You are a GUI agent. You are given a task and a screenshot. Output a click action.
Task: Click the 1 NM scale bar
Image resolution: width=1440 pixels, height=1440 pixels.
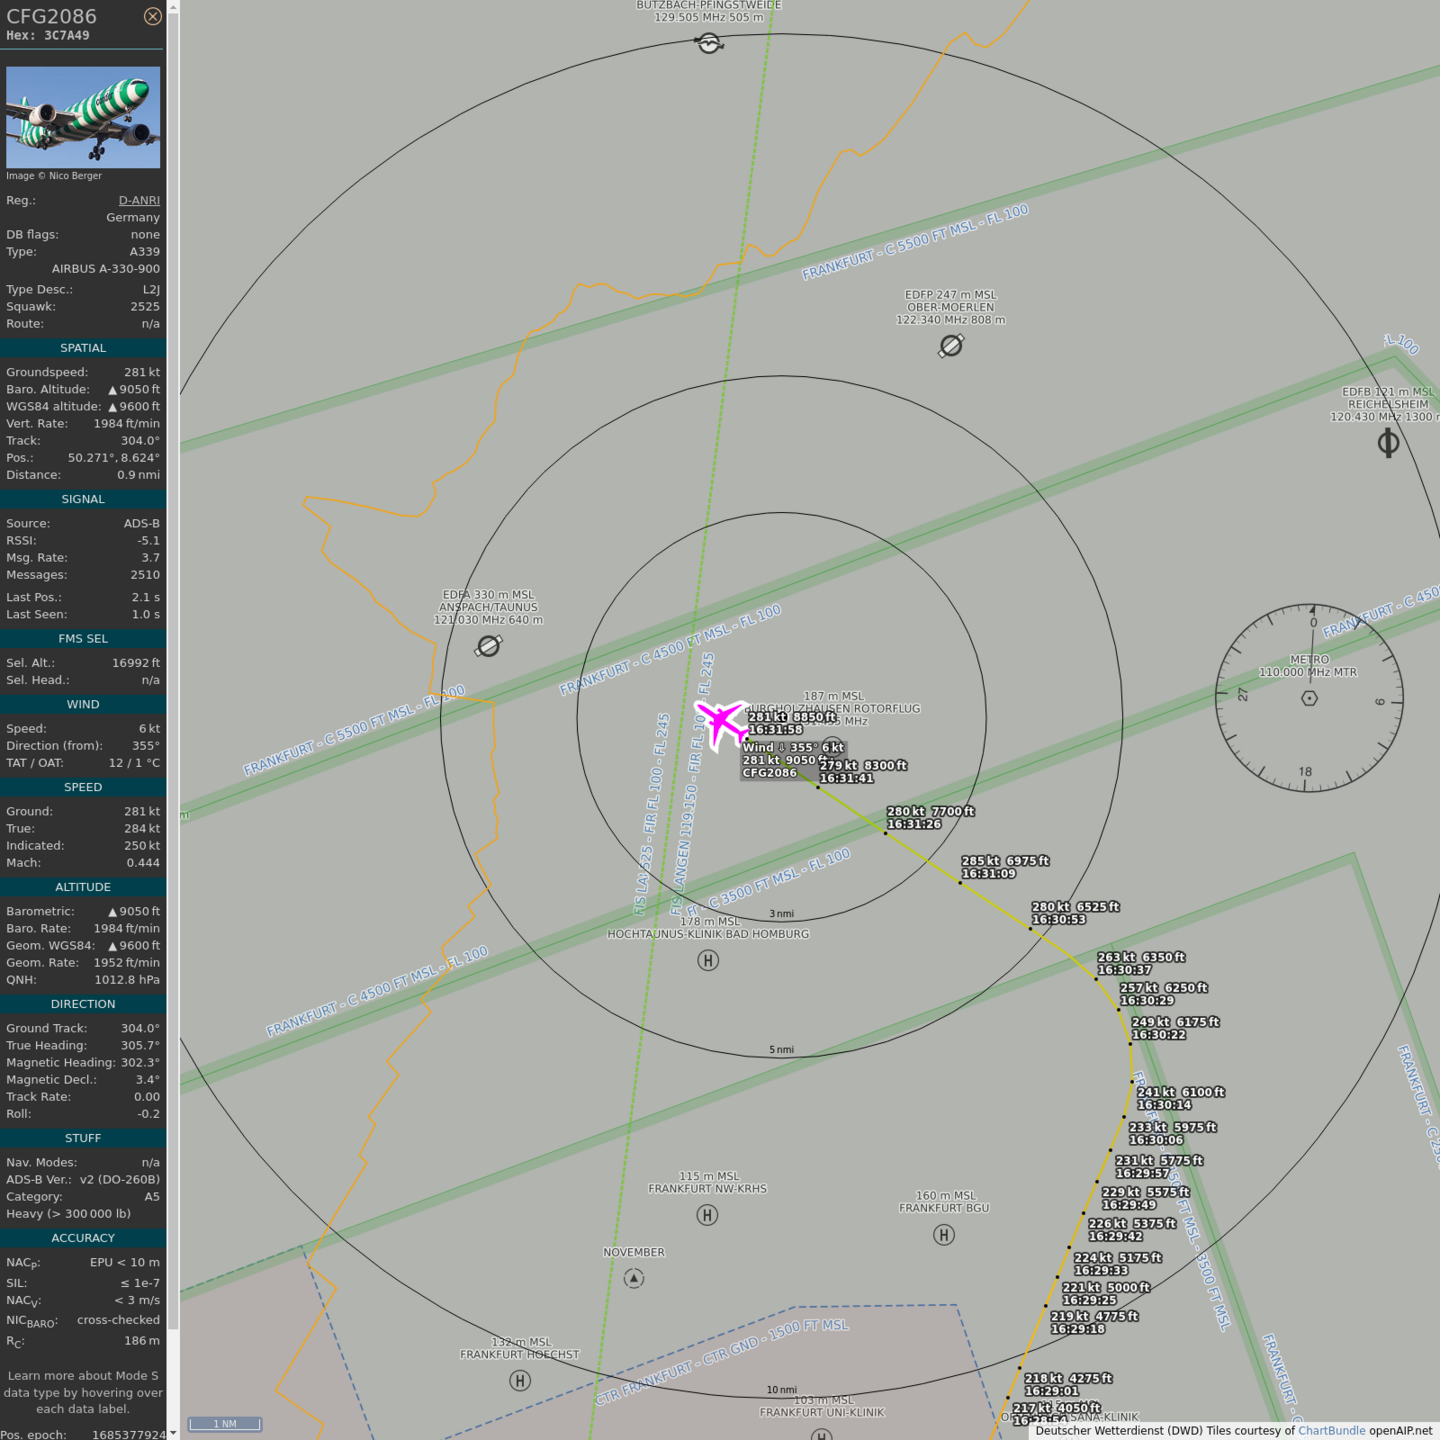225,1424
